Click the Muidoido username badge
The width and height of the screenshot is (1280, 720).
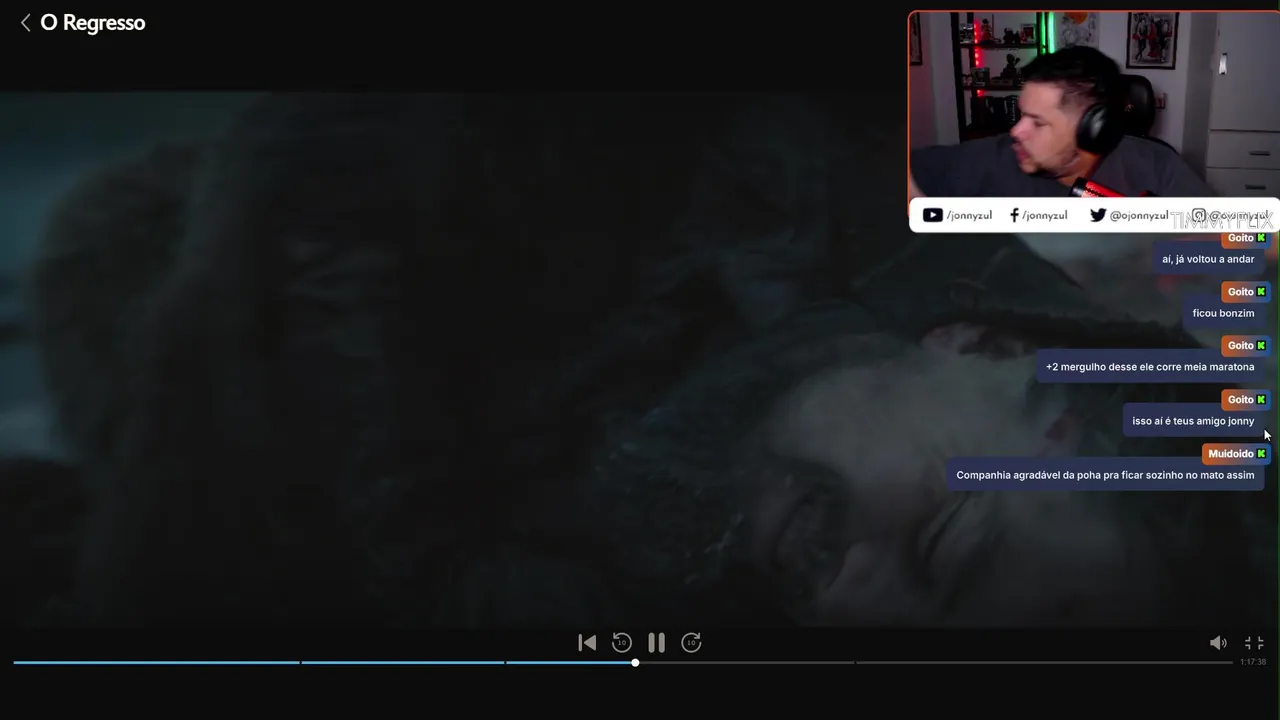[x=1236, y=454]
